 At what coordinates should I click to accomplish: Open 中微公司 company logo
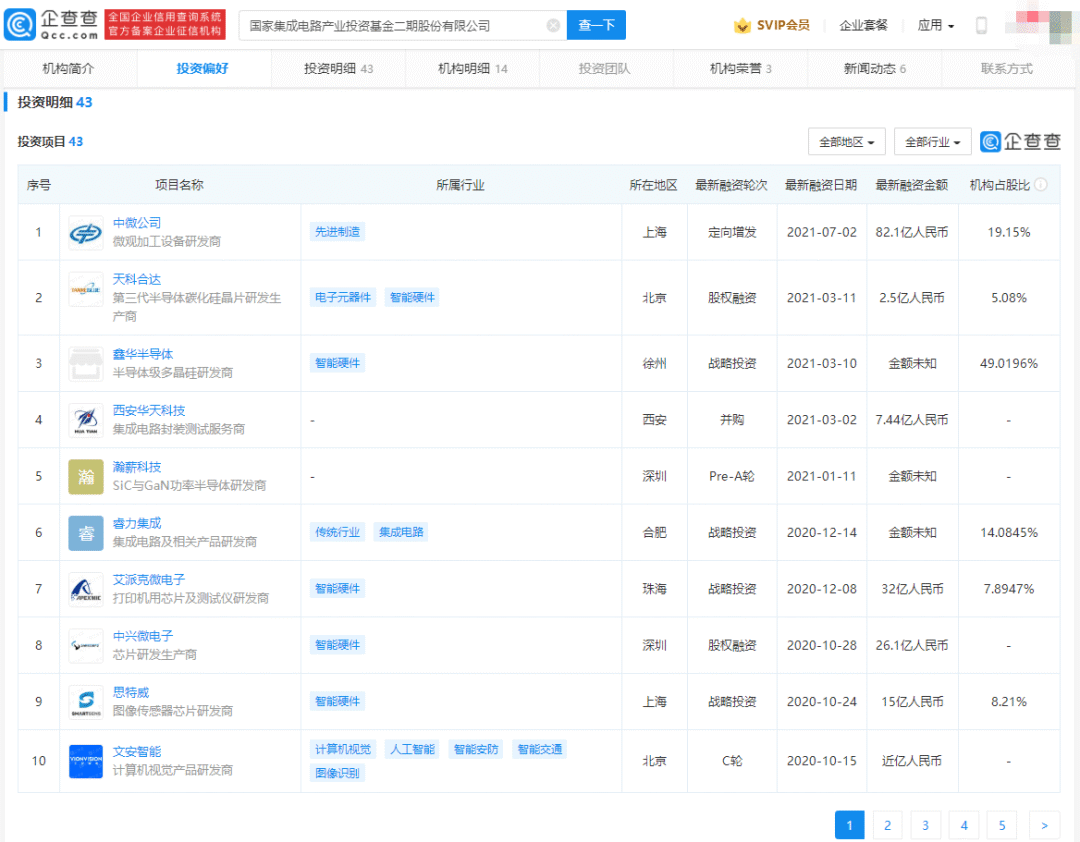86,233
